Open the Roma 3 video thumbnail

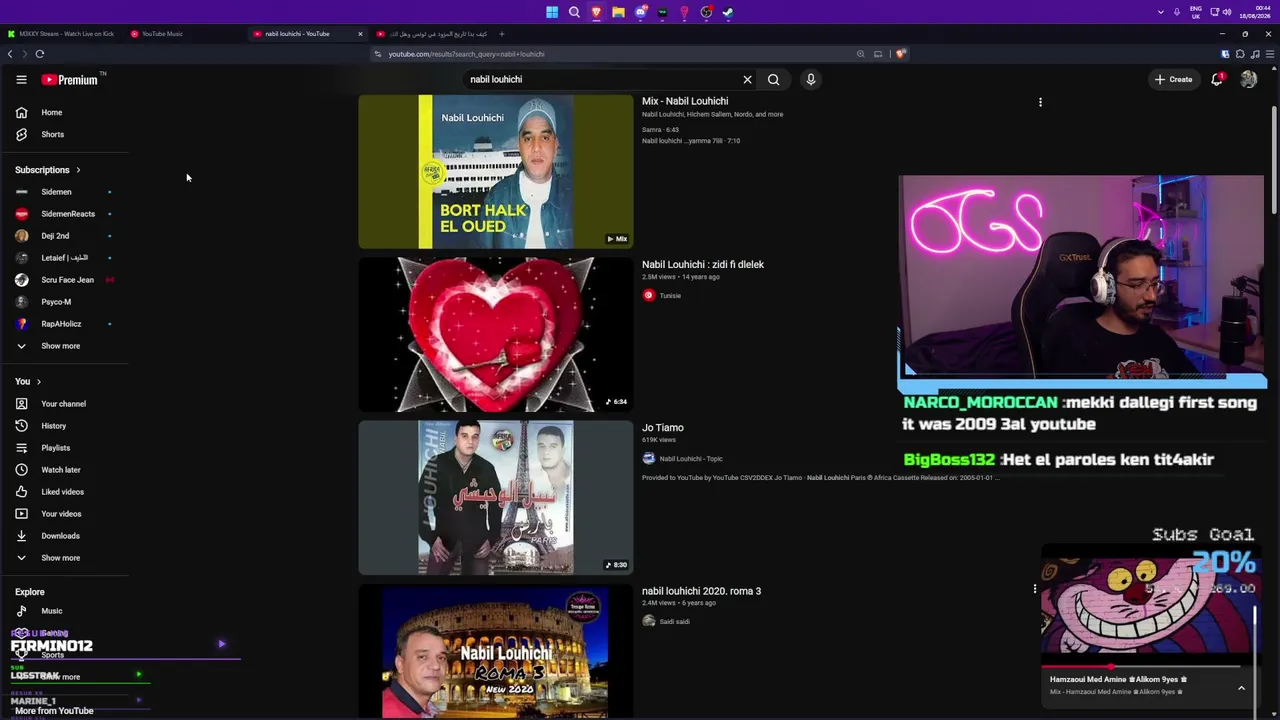click(496, 652)
